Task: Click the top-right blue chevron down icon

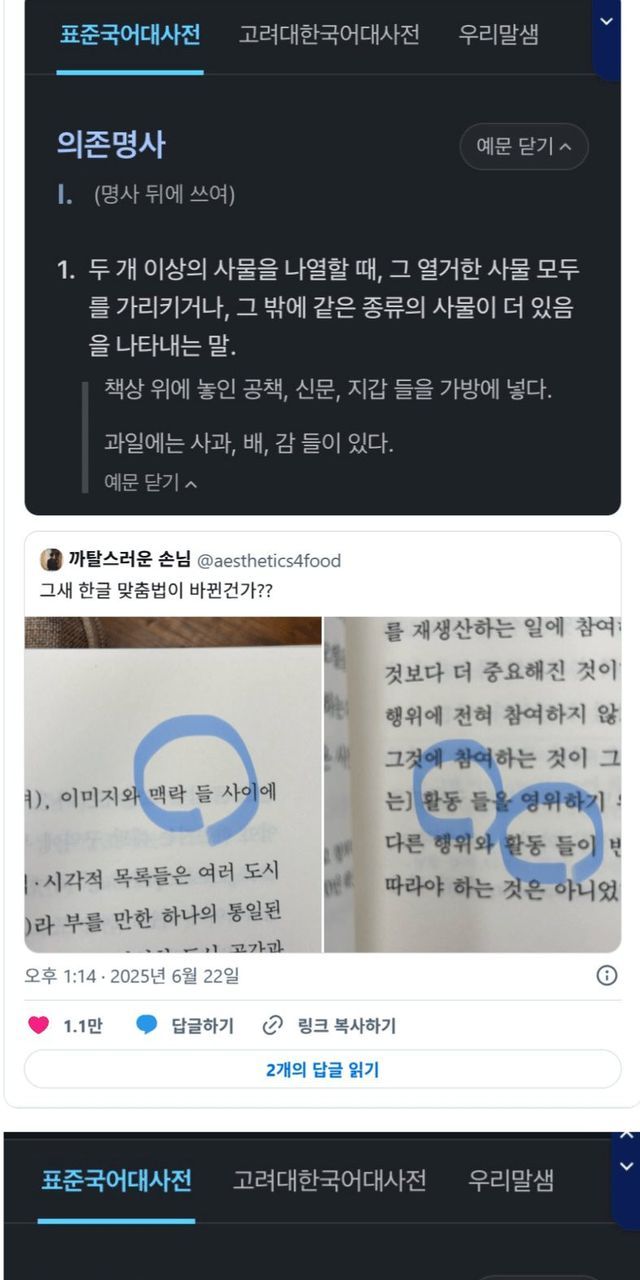Action: (606, 21)
